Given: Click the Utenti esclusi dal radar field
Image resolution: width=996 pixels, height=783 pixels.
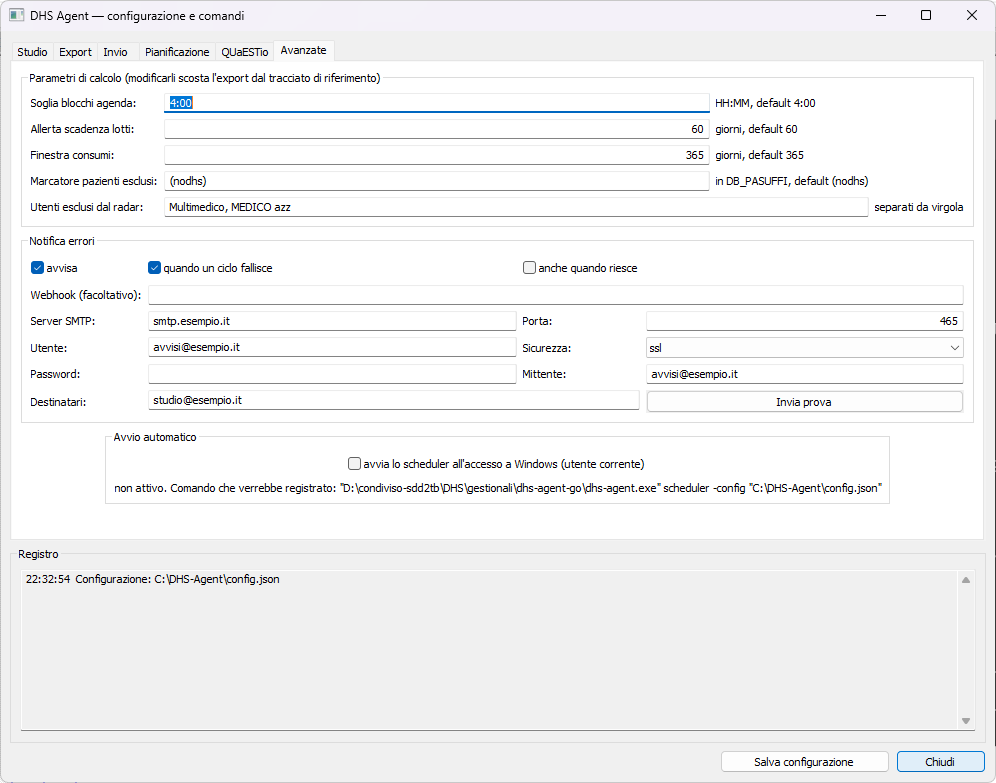Looking at the screenshot, I should tap(516, 207).
